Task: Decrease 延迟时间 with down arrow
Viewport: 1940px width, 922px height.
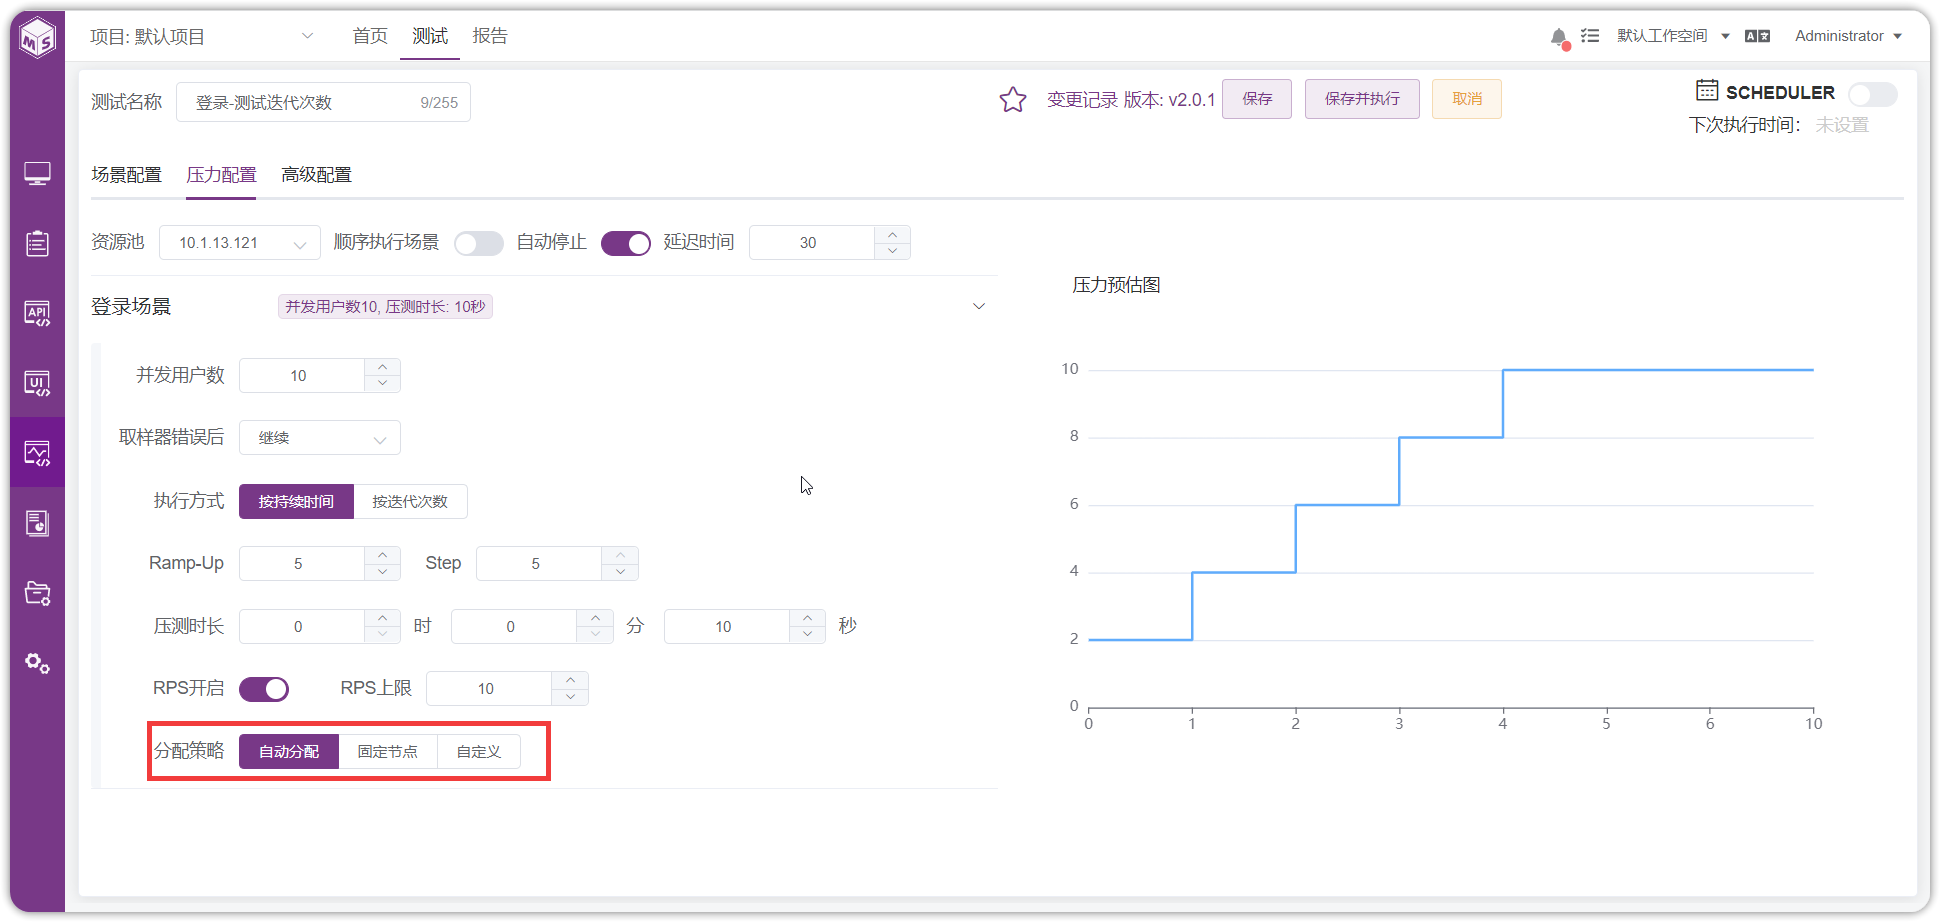Action: click(893, 251)
